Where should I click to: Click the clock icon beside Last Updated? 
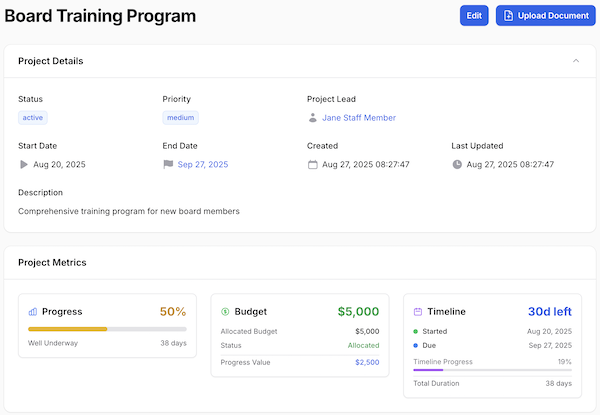pos(457,164)
